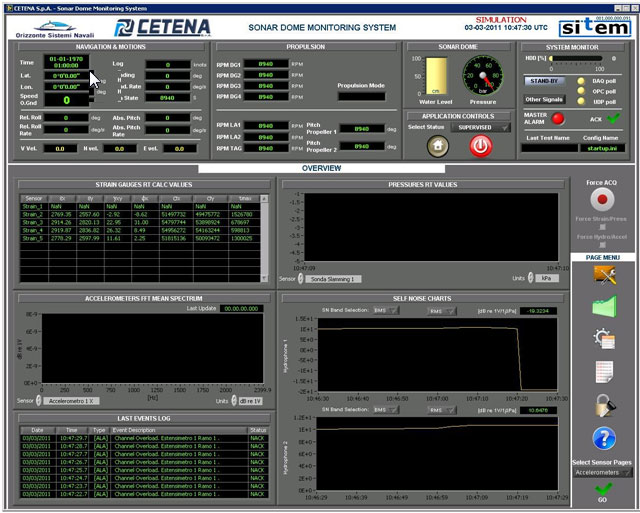The height and width of the screenshot is (513, 640).
Task: Select the 10:47:25.7 event log entry
Action: [x=144, y=470]
